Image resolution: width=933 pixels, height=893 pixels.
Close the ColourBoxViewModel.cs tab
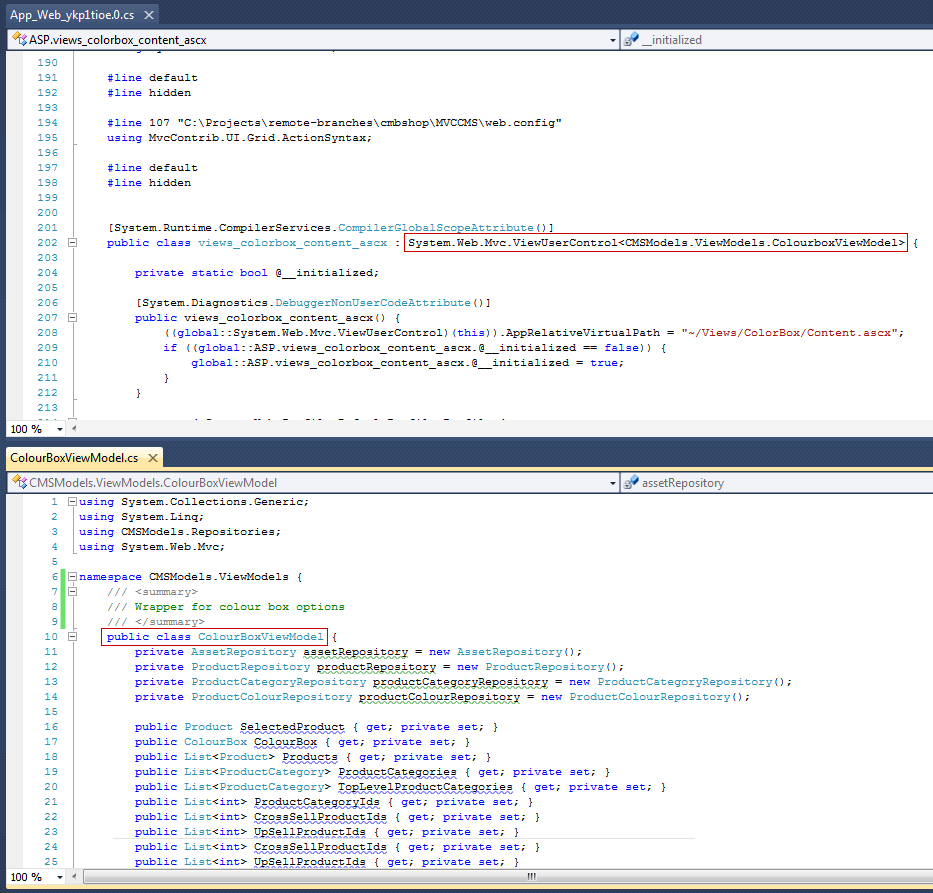[153, 458]
